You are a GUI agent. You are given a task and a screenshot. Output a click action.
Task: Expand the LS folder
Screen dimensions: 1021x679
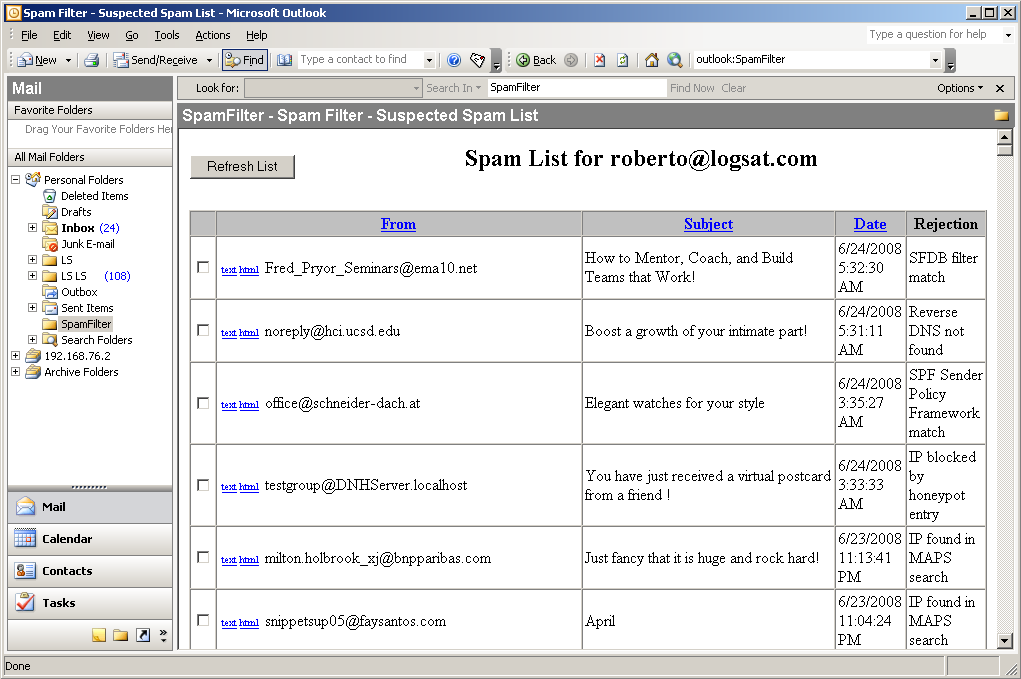[x=32, y=259]
